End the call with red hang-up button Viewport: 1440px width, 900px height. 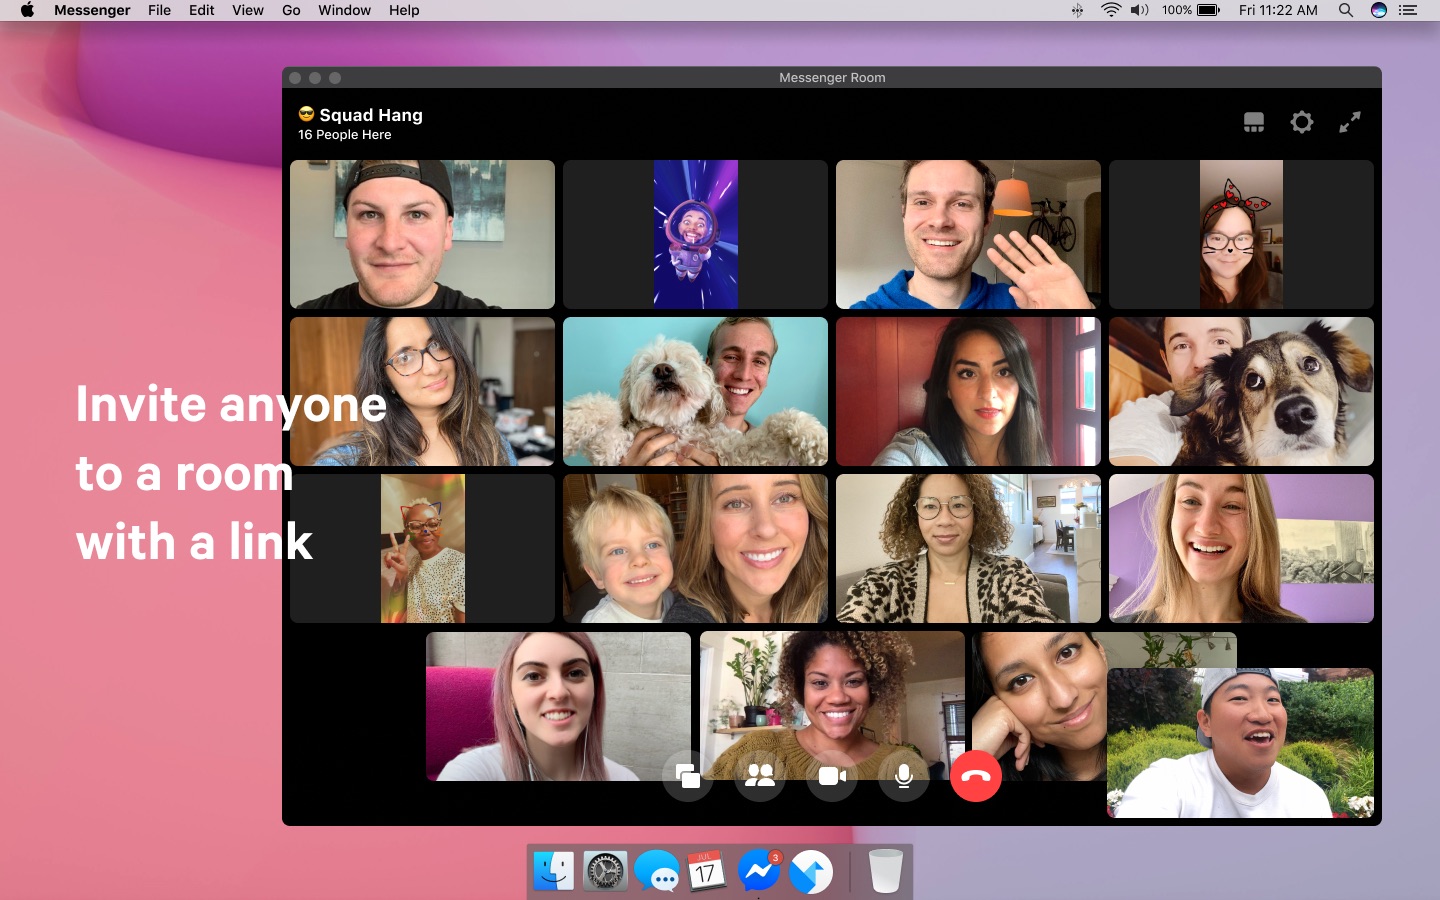976,776
